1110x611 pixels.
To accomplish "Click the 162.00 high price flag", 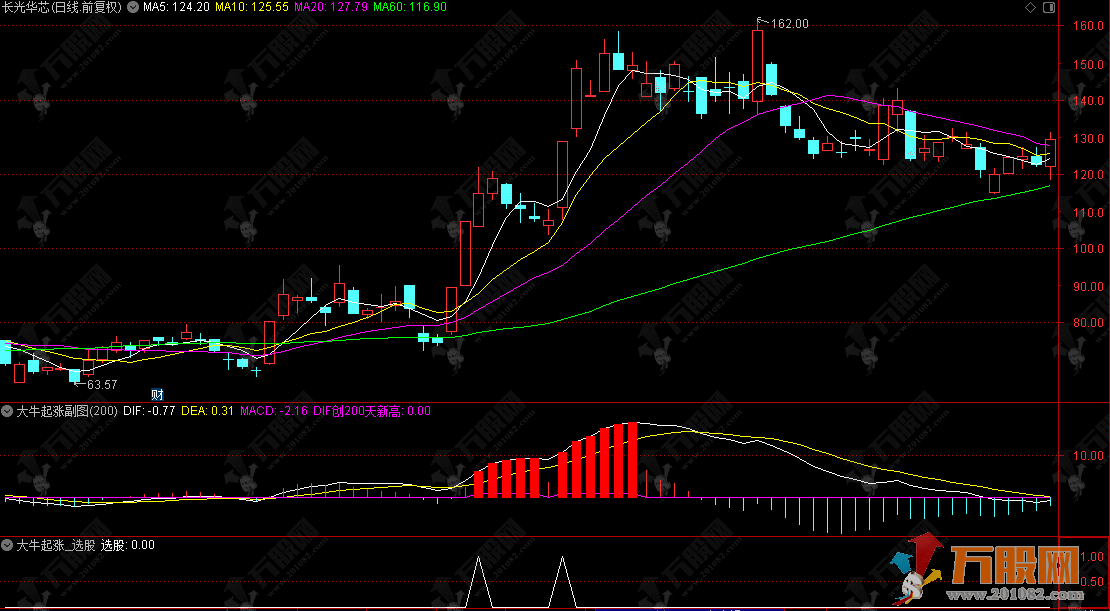I will 784,23.
